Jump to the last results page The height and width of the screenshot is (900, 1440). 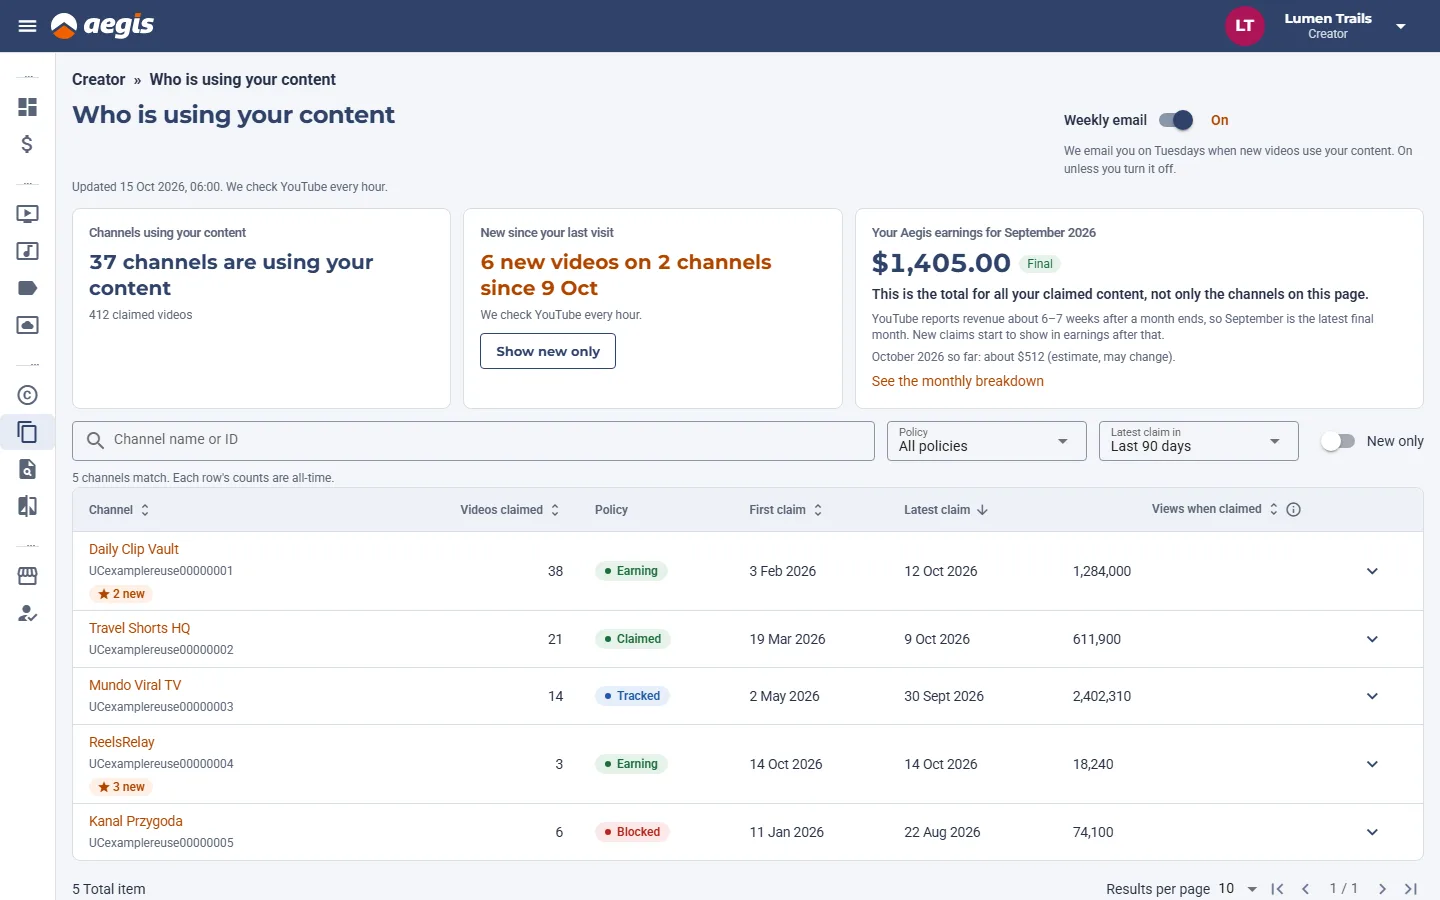(1411, 889)
